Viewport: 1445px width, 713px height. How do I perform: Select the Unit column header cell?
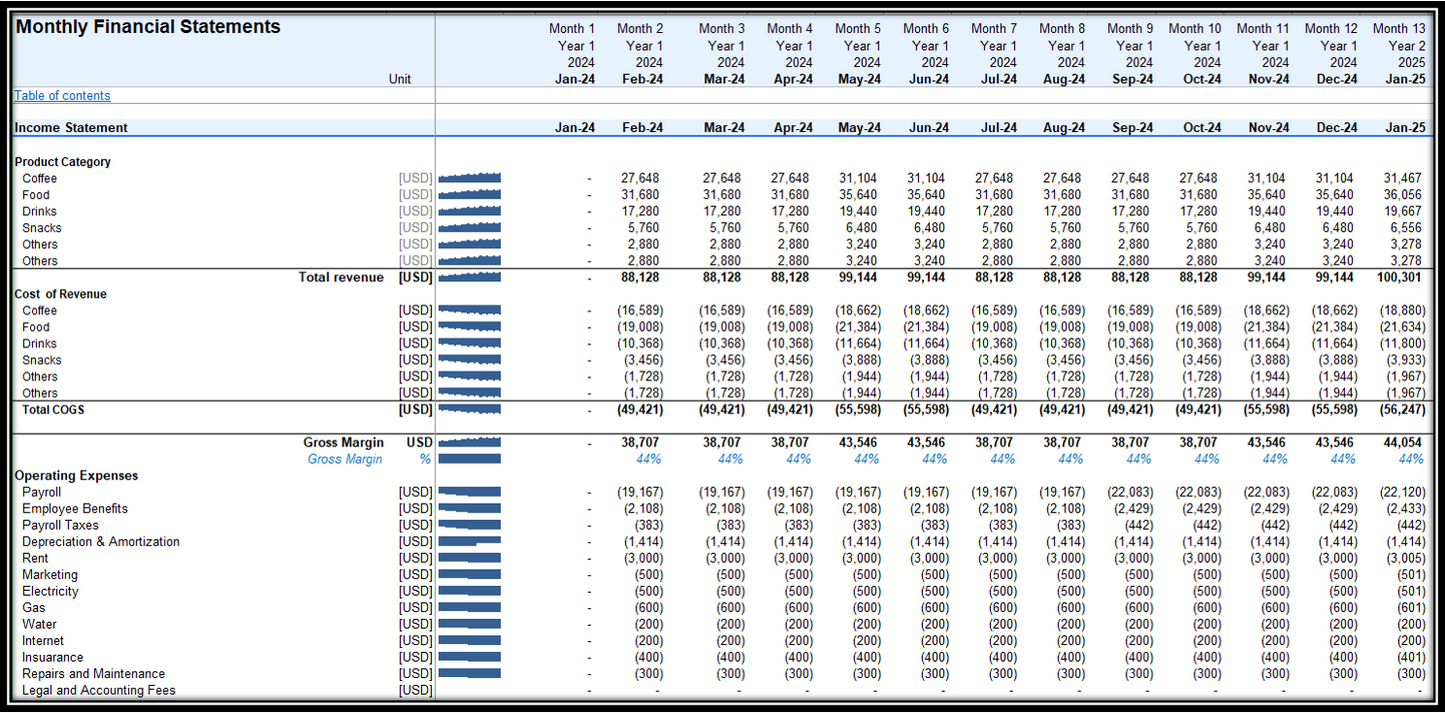coord(400,79)
